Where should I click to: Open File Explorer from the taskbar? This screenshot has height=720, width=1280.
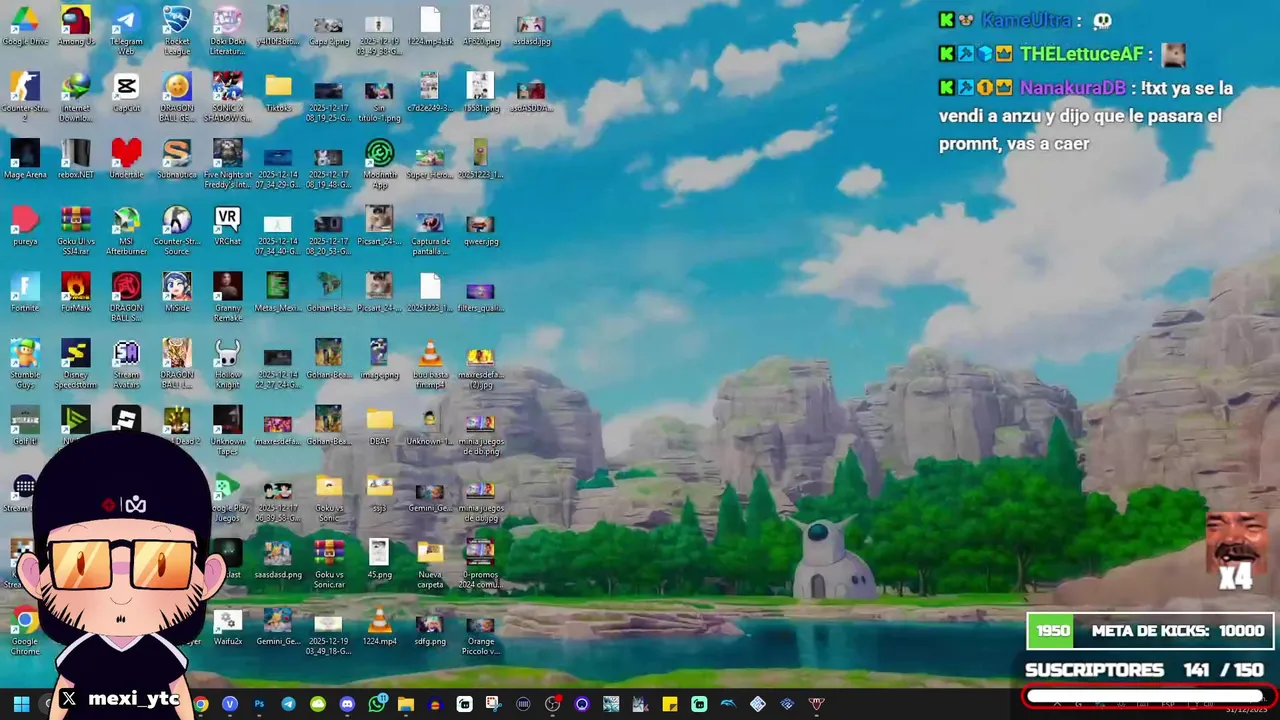tap(406, 704)
